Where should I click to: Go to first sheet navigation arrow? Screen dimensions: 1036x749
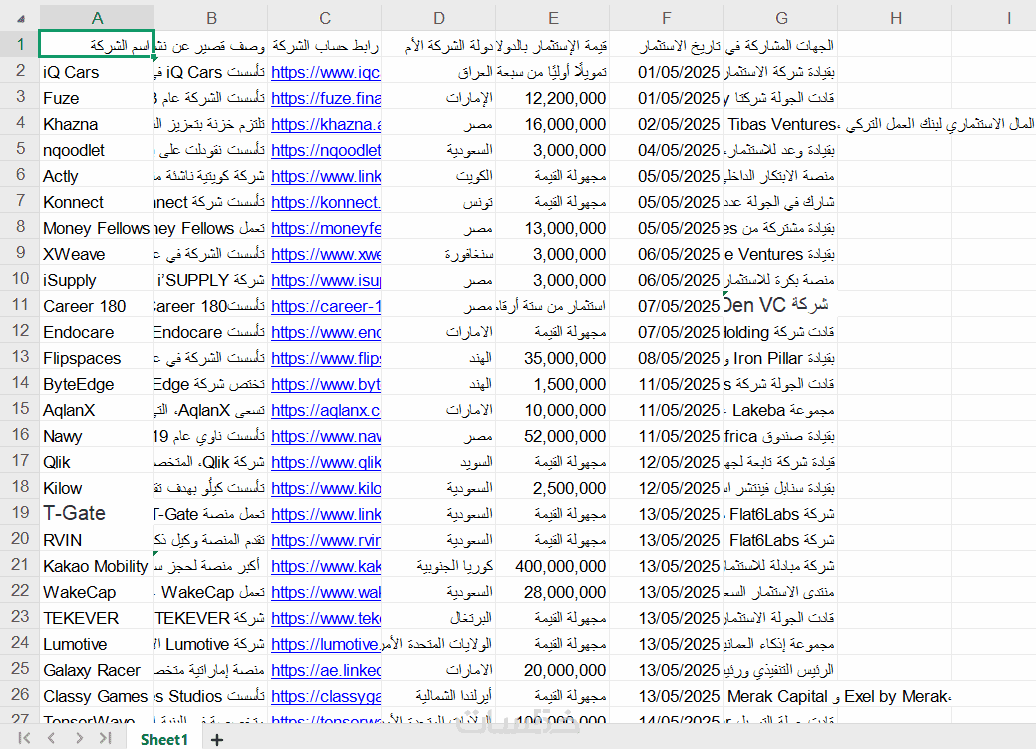click(24, 738)
